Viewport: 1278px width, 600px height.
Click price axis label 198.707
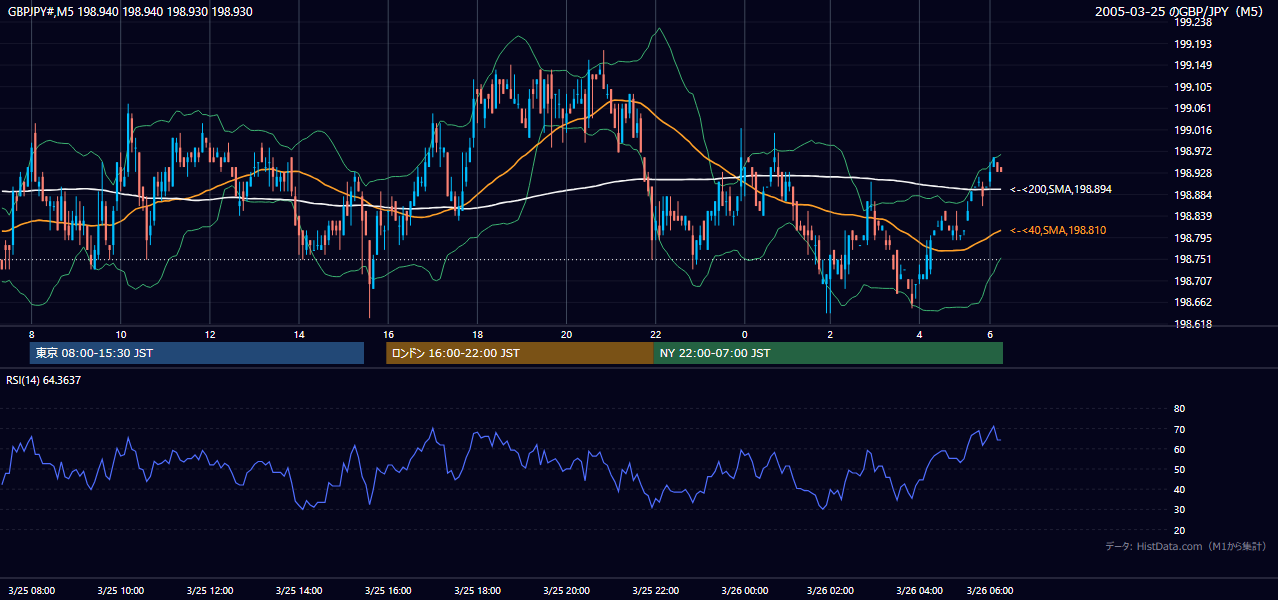(1192, 281)
